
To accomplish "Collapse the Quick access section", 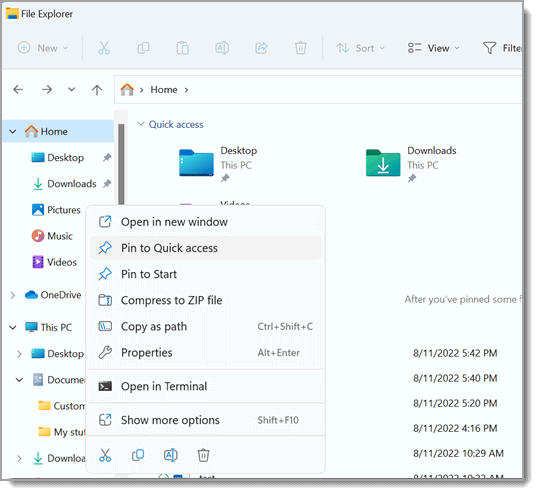I will (141, 124).
